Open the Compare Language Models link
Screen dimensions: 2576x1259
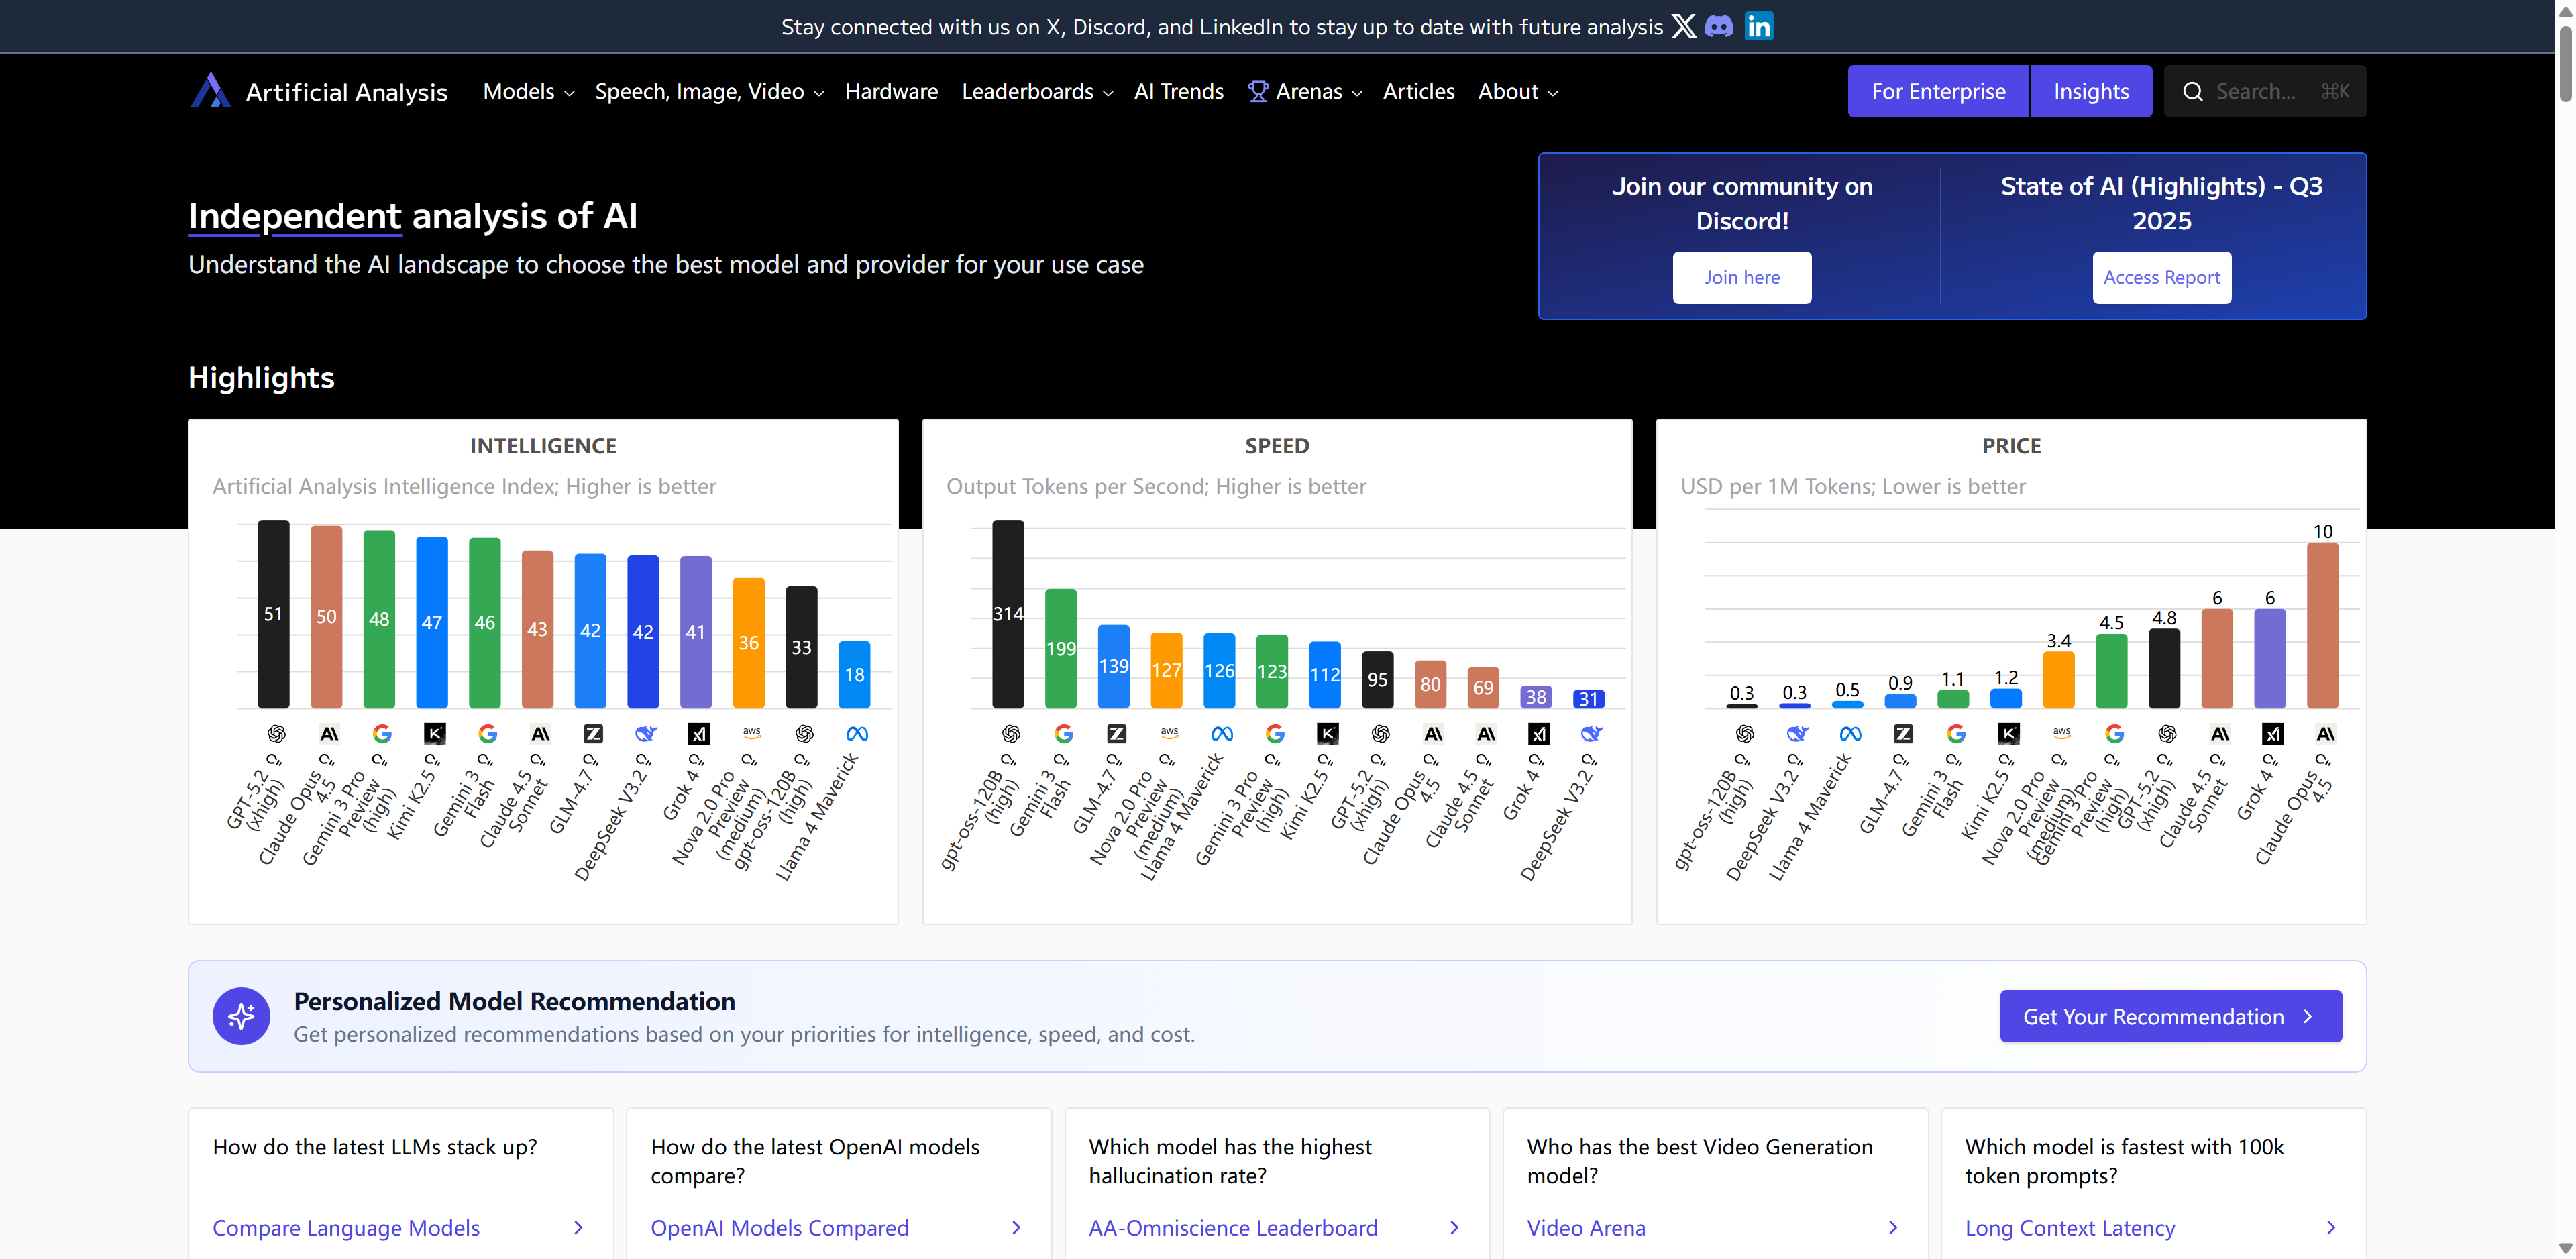[x=346, y=1228]
